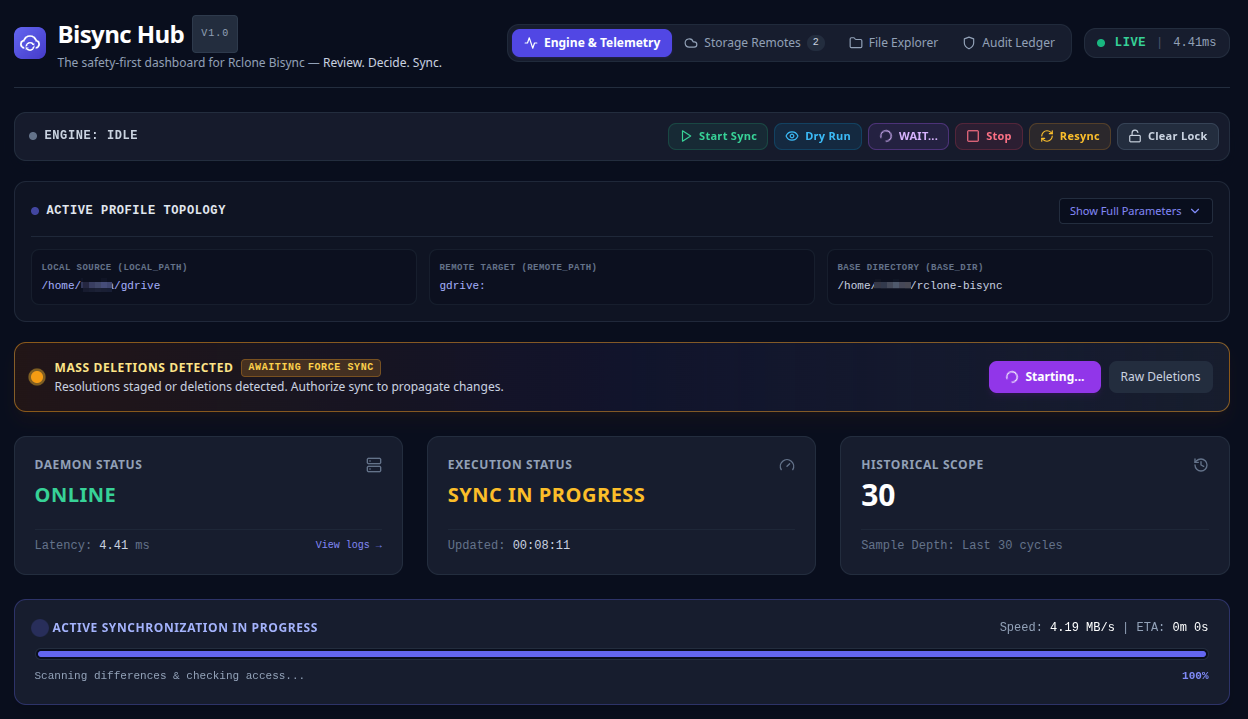
Task: Click the synchronization progress bar
Action: (622, 654)
